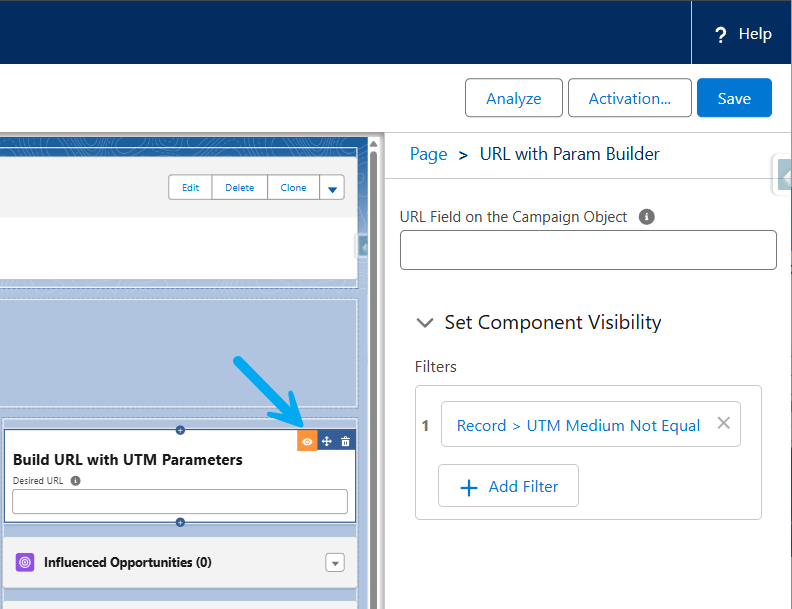This screenshot has height=609, width=792.
Task: Add a new visibility filter
Action: click(x=508, y=486)
